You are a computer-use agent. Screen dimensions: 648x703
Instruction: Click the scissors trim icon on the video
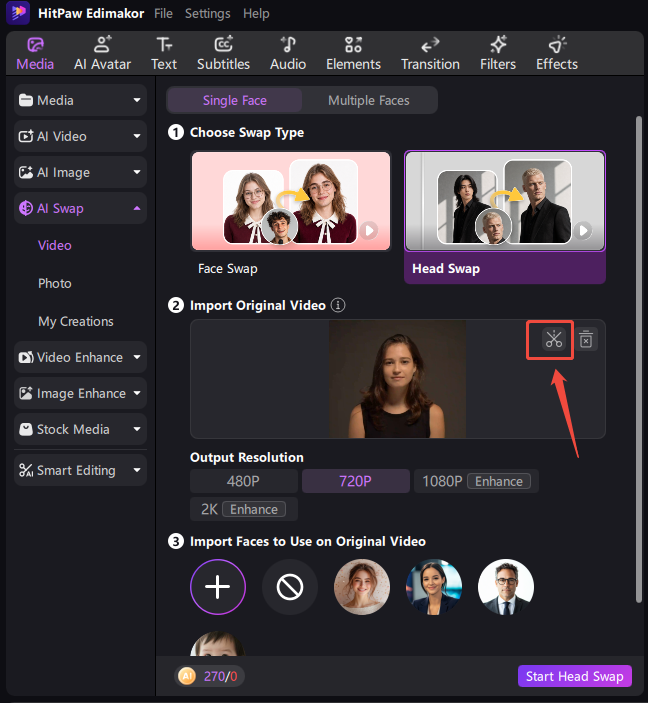tap(554, 339)
